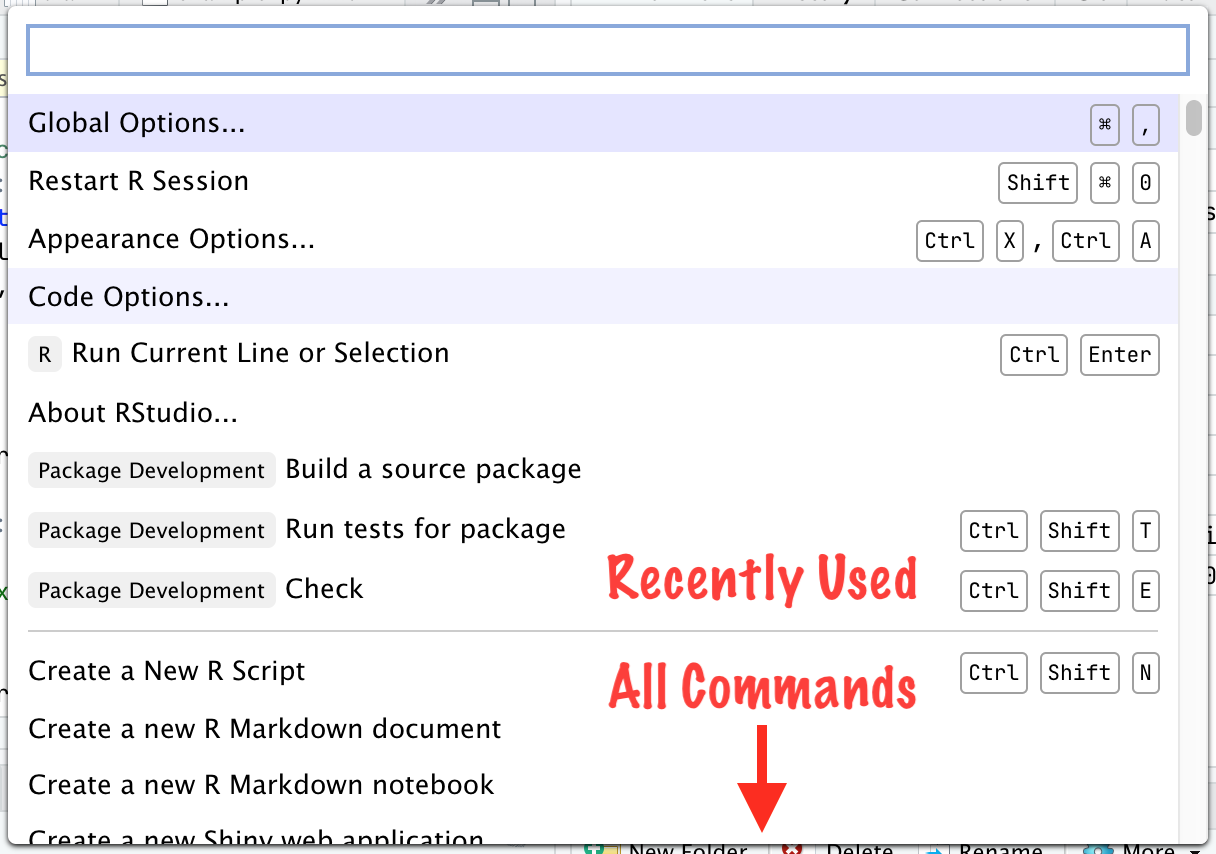Select Create a new R Markdown notebook
Image resolution: width=1216 pixels, height=854 pixels.
(261, 785)
